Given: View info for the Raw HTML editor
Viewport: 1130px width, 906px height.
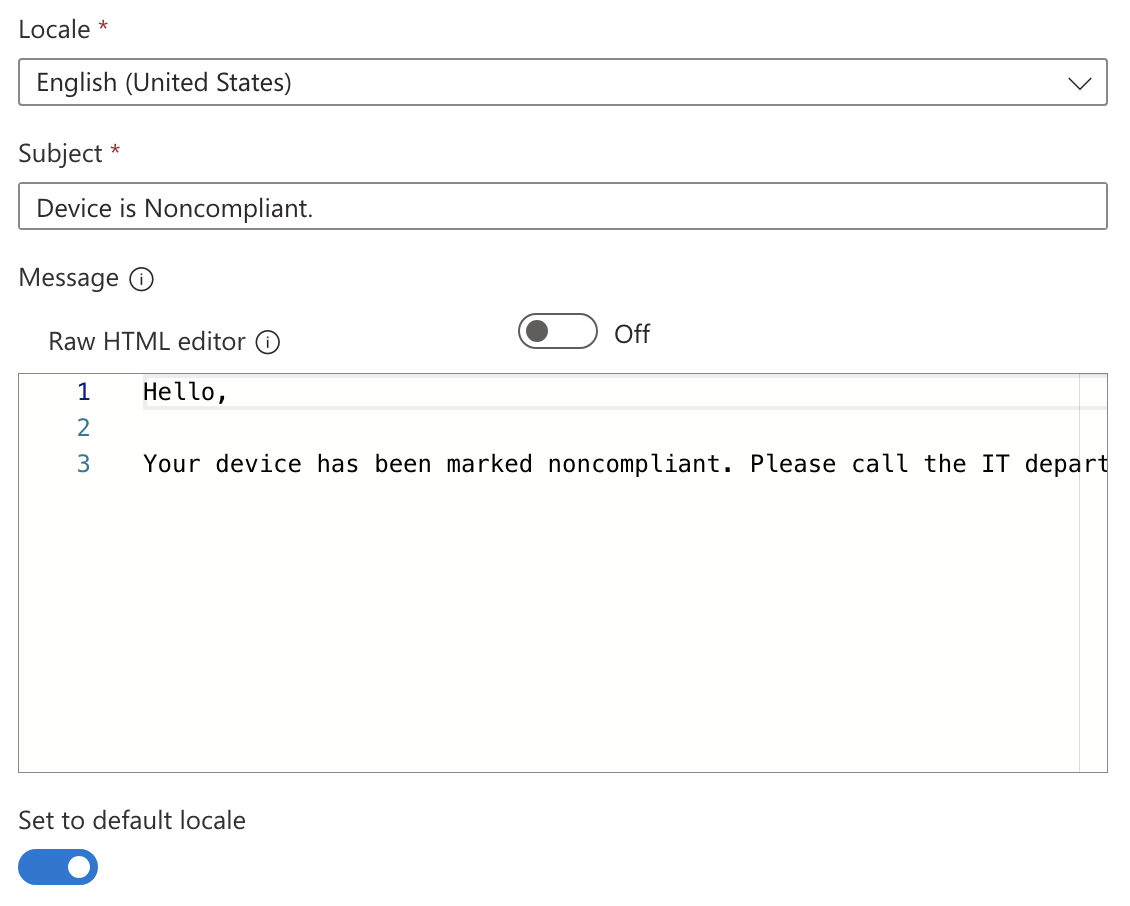Looking at the screenshot, I should [x=268, y=342].
